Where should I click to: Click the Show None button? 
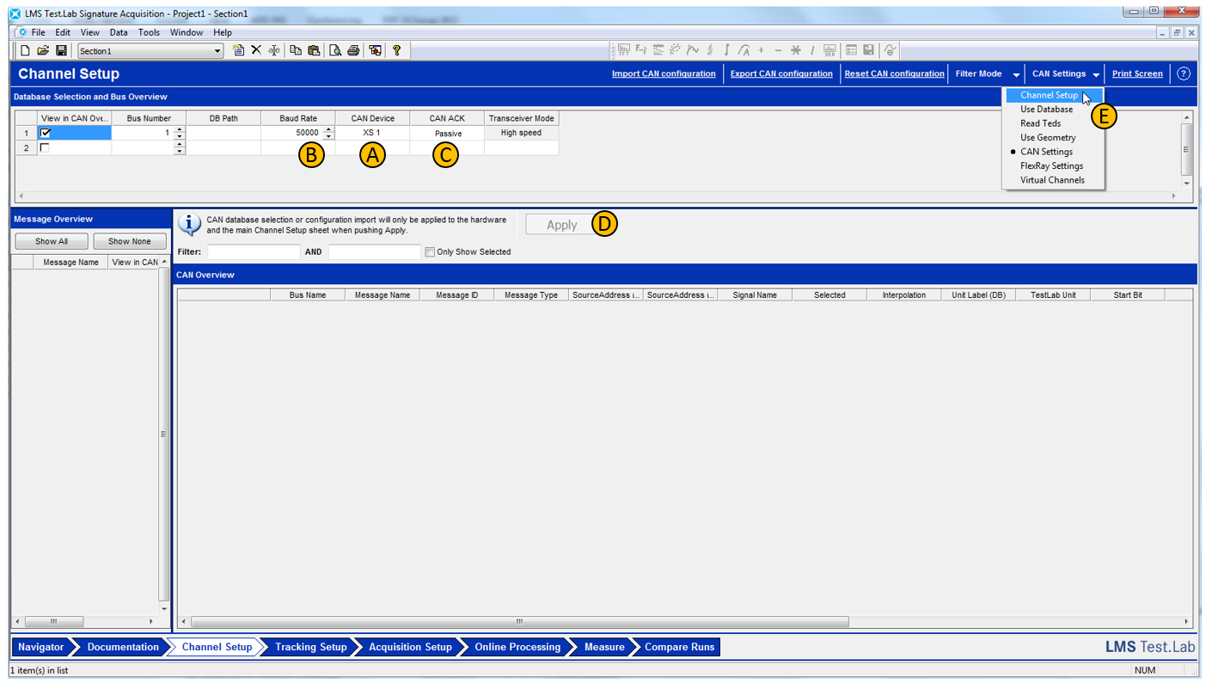point(129,241)
